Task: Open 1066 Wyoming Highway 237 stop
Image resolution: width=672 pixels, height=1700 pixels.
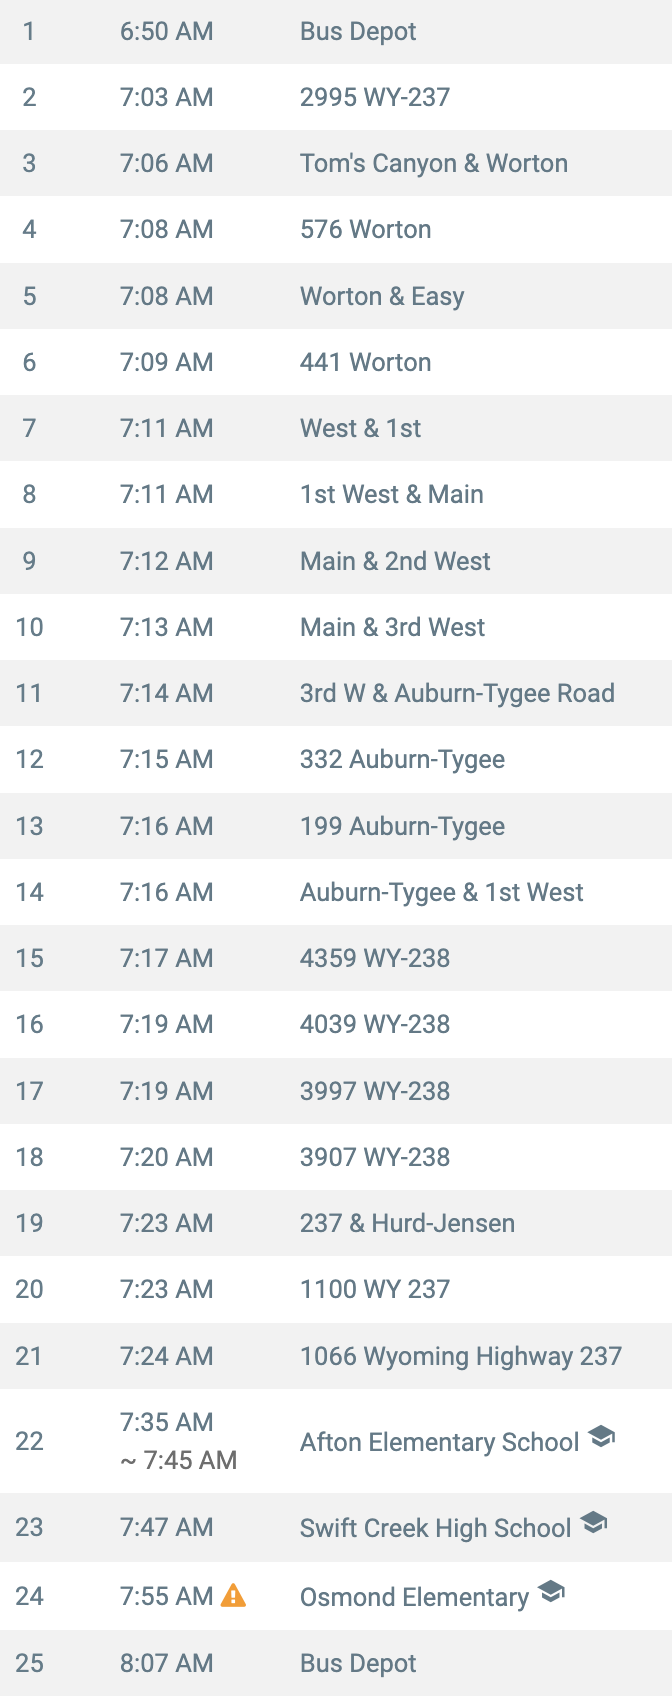Action: 336,1356
